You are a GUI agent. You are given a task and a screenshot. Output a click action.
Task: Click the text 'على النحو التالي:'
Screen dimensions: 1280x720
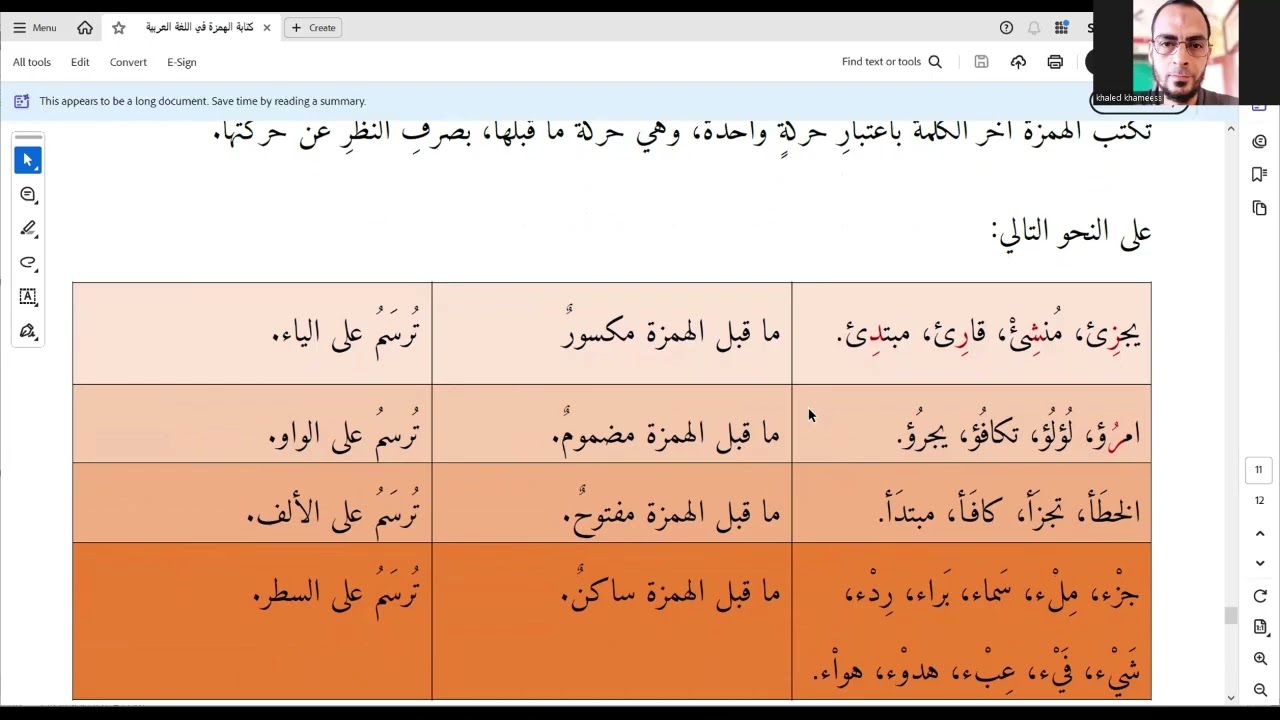pos(1071,232)
